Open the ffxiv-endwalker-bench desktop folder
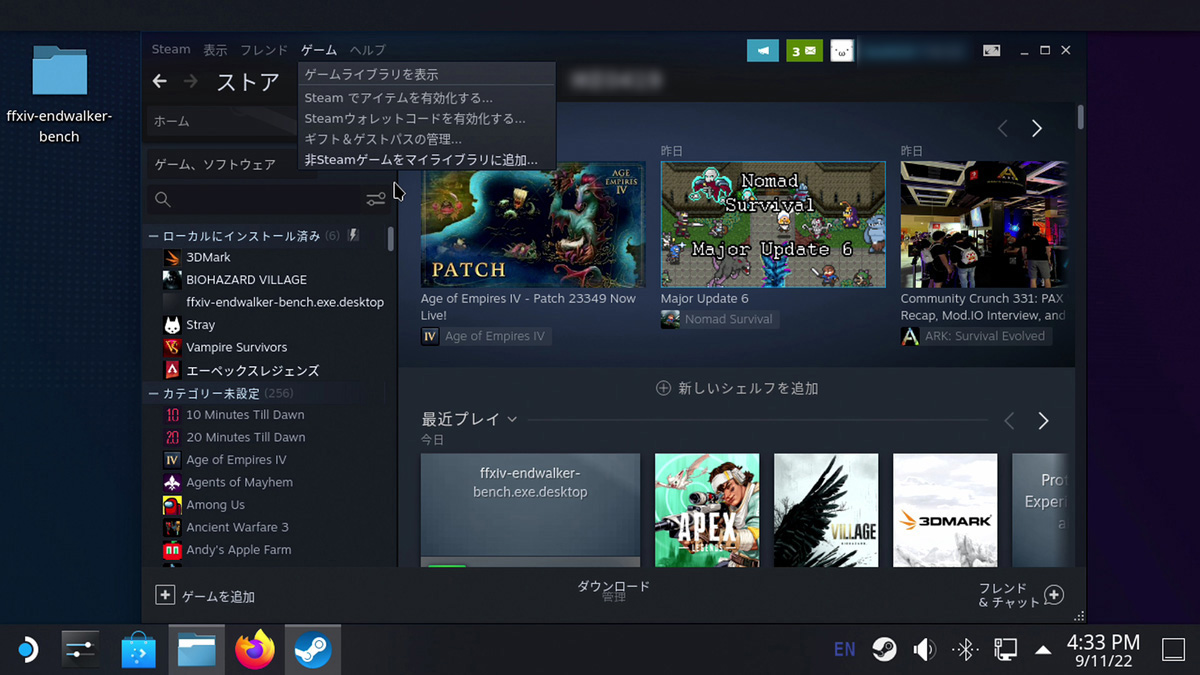The width and height of the screenshot is (1200, 675). pyautogui.click(x=59, y=93)
